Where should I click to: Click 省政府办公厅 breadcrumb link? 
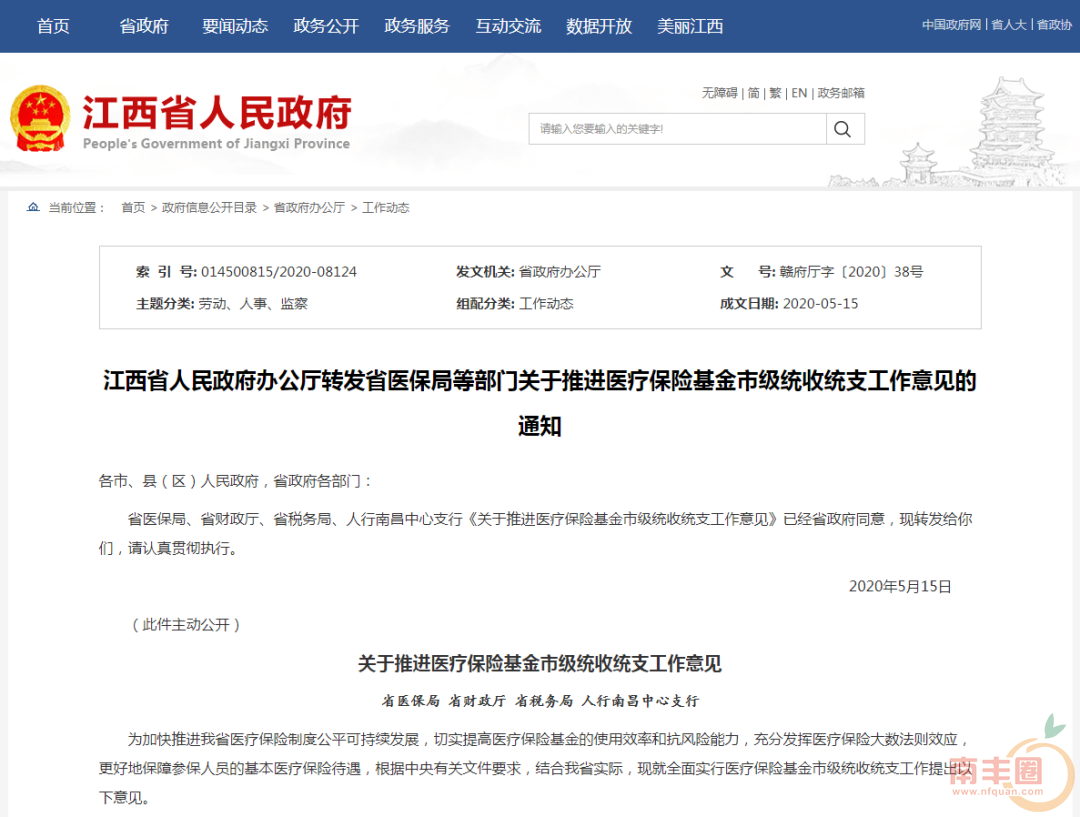[x=309, y=208]
